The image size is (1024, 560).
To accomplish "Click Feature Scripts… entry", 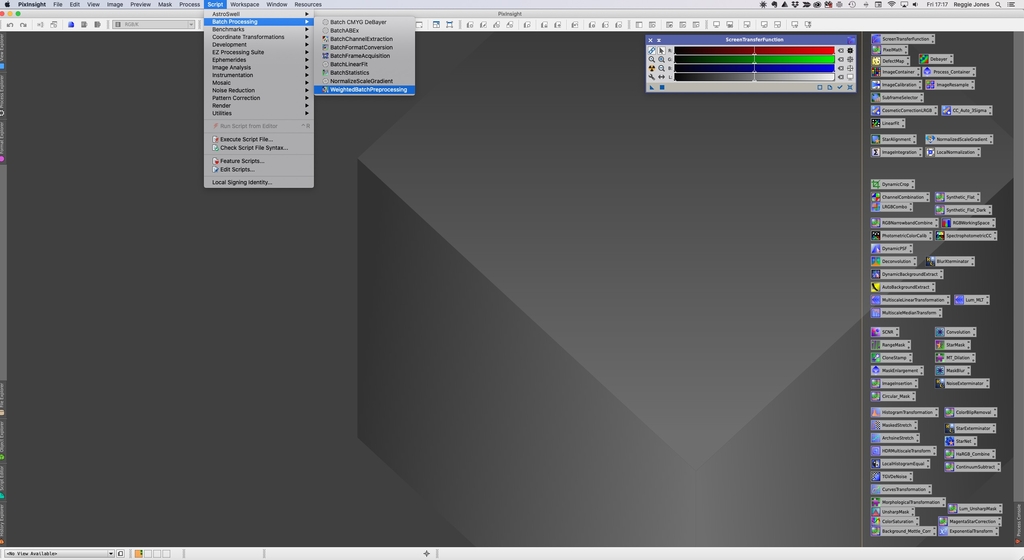I will pyautogui.click(x=242, y=161).
